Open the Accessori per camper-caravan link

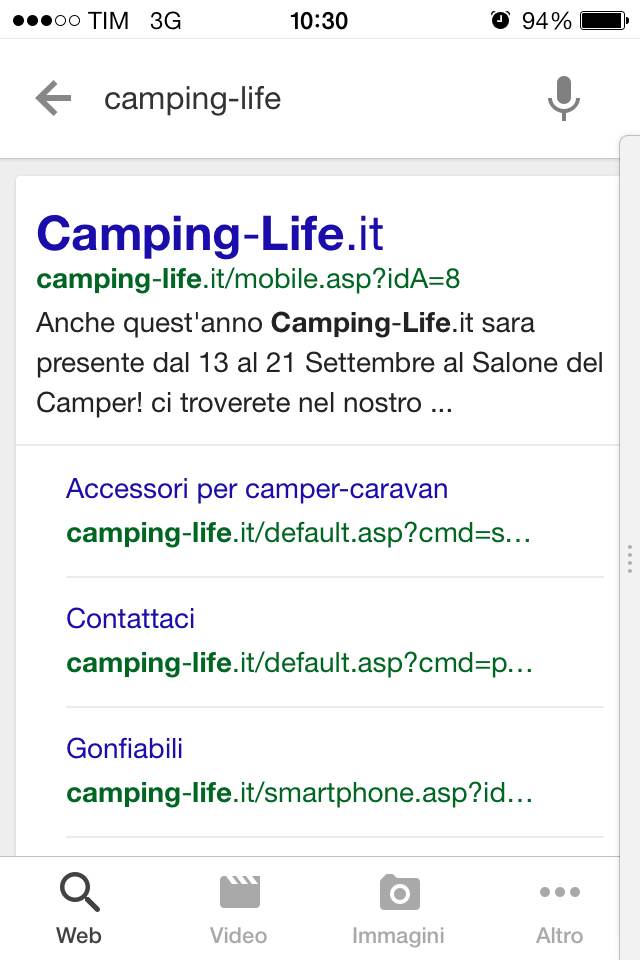(257, 489)
